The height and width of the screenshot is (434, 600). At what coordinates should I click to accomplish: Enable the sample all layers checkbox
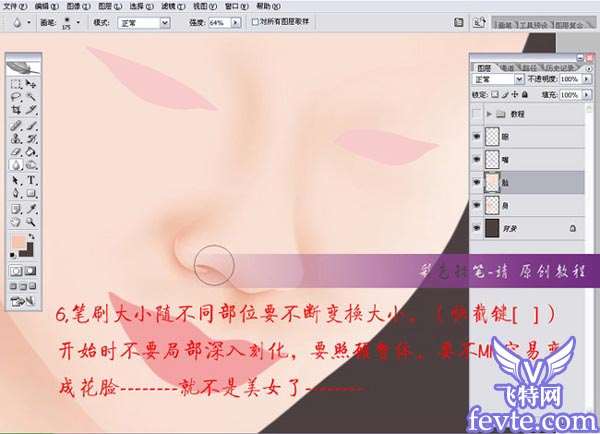[x=256, y=20]
